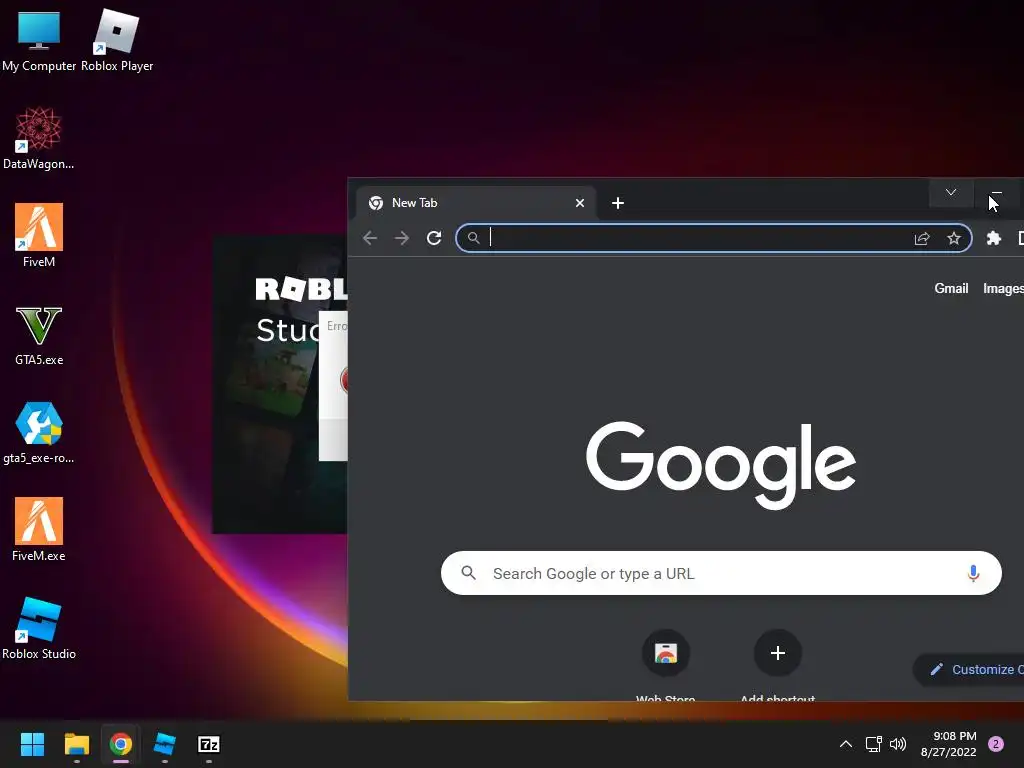Switch to Roblox Studio taskbar icon
Viewport: 1024px width, 768px height.
pyautogui.click(x=165, y=744)
